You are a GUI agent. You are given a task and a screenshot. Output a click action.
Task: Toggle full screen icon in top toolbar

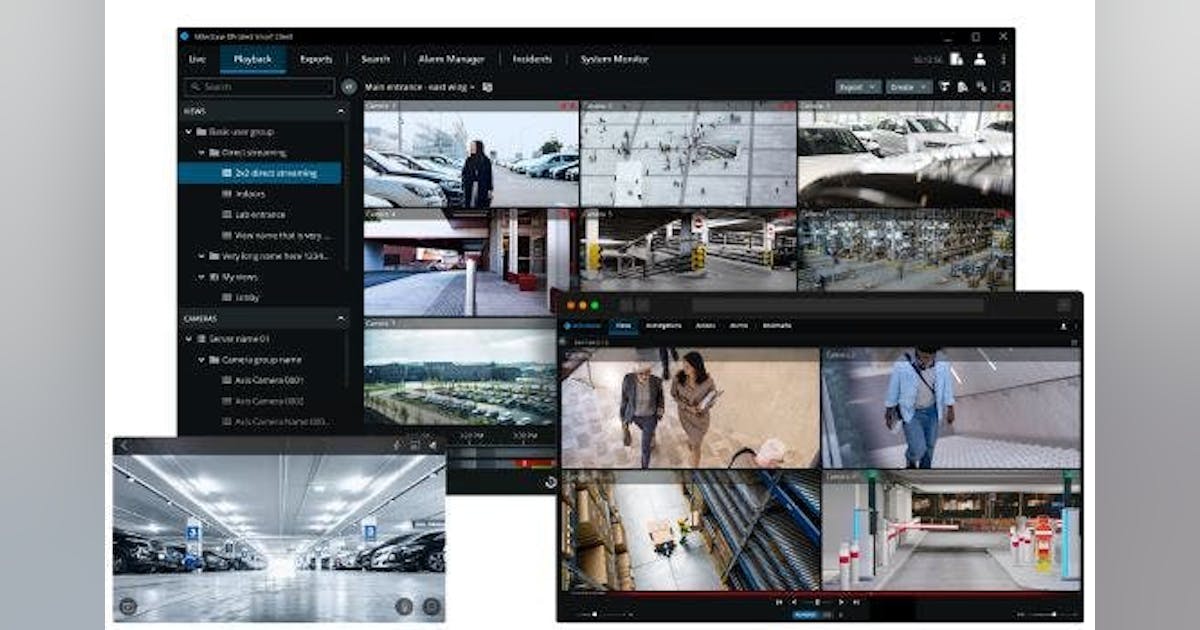(1005, 87)
